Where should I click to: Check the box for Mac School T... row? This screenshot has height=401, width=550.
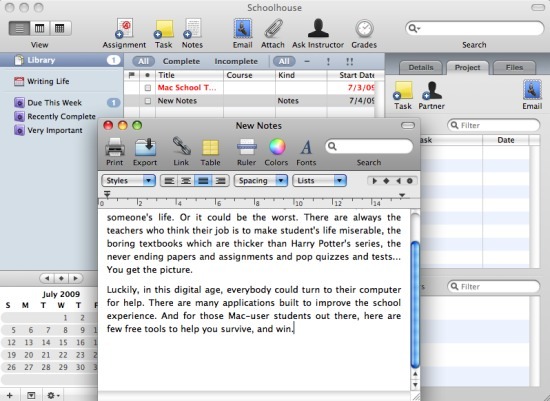(x=148, y=88)
